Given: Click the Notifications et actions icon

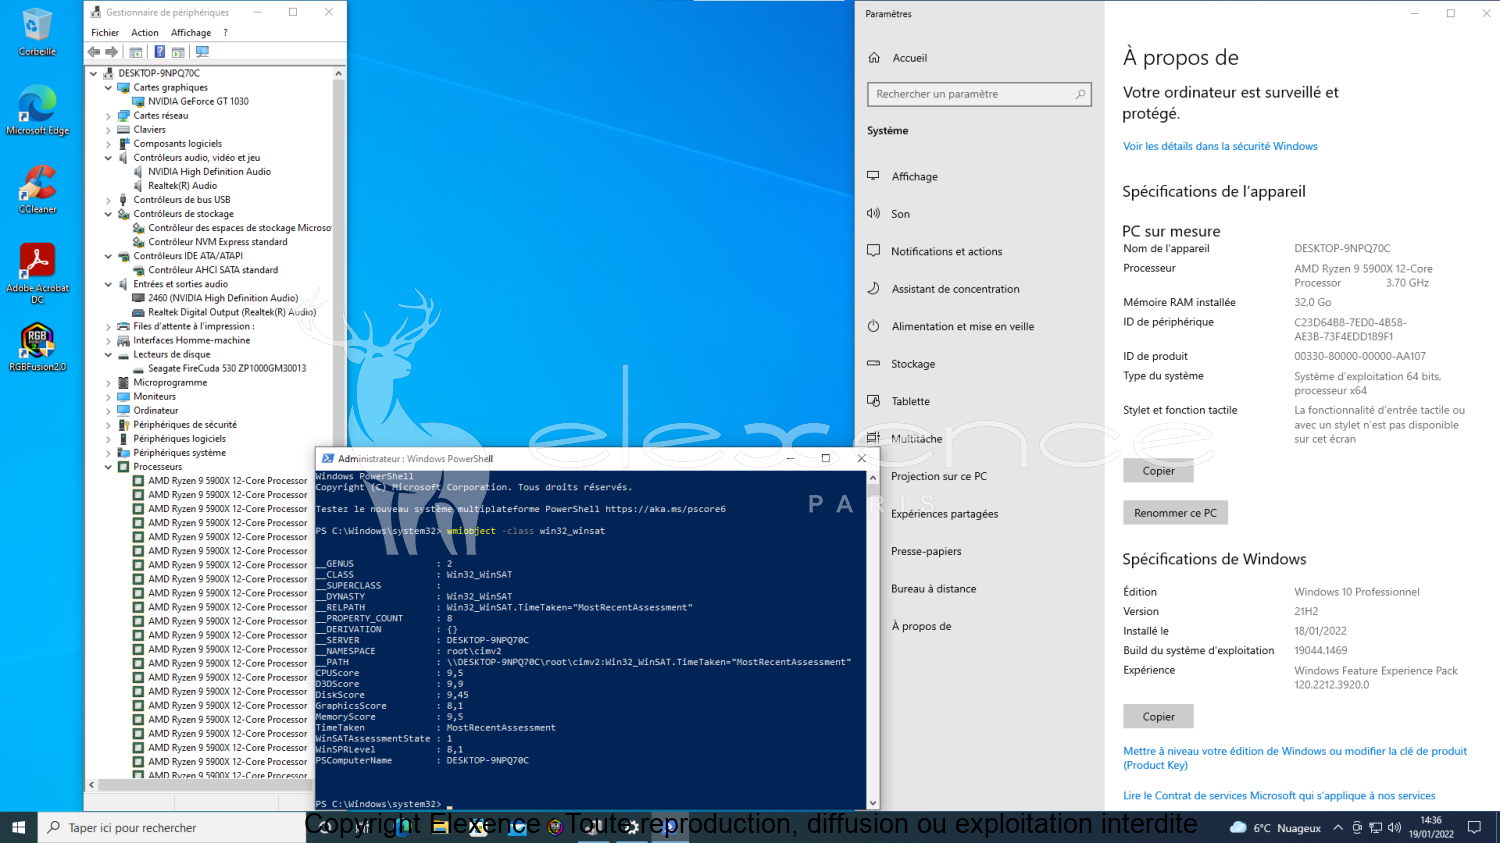Looking at the screenshot, I should (x=873, y=251).
